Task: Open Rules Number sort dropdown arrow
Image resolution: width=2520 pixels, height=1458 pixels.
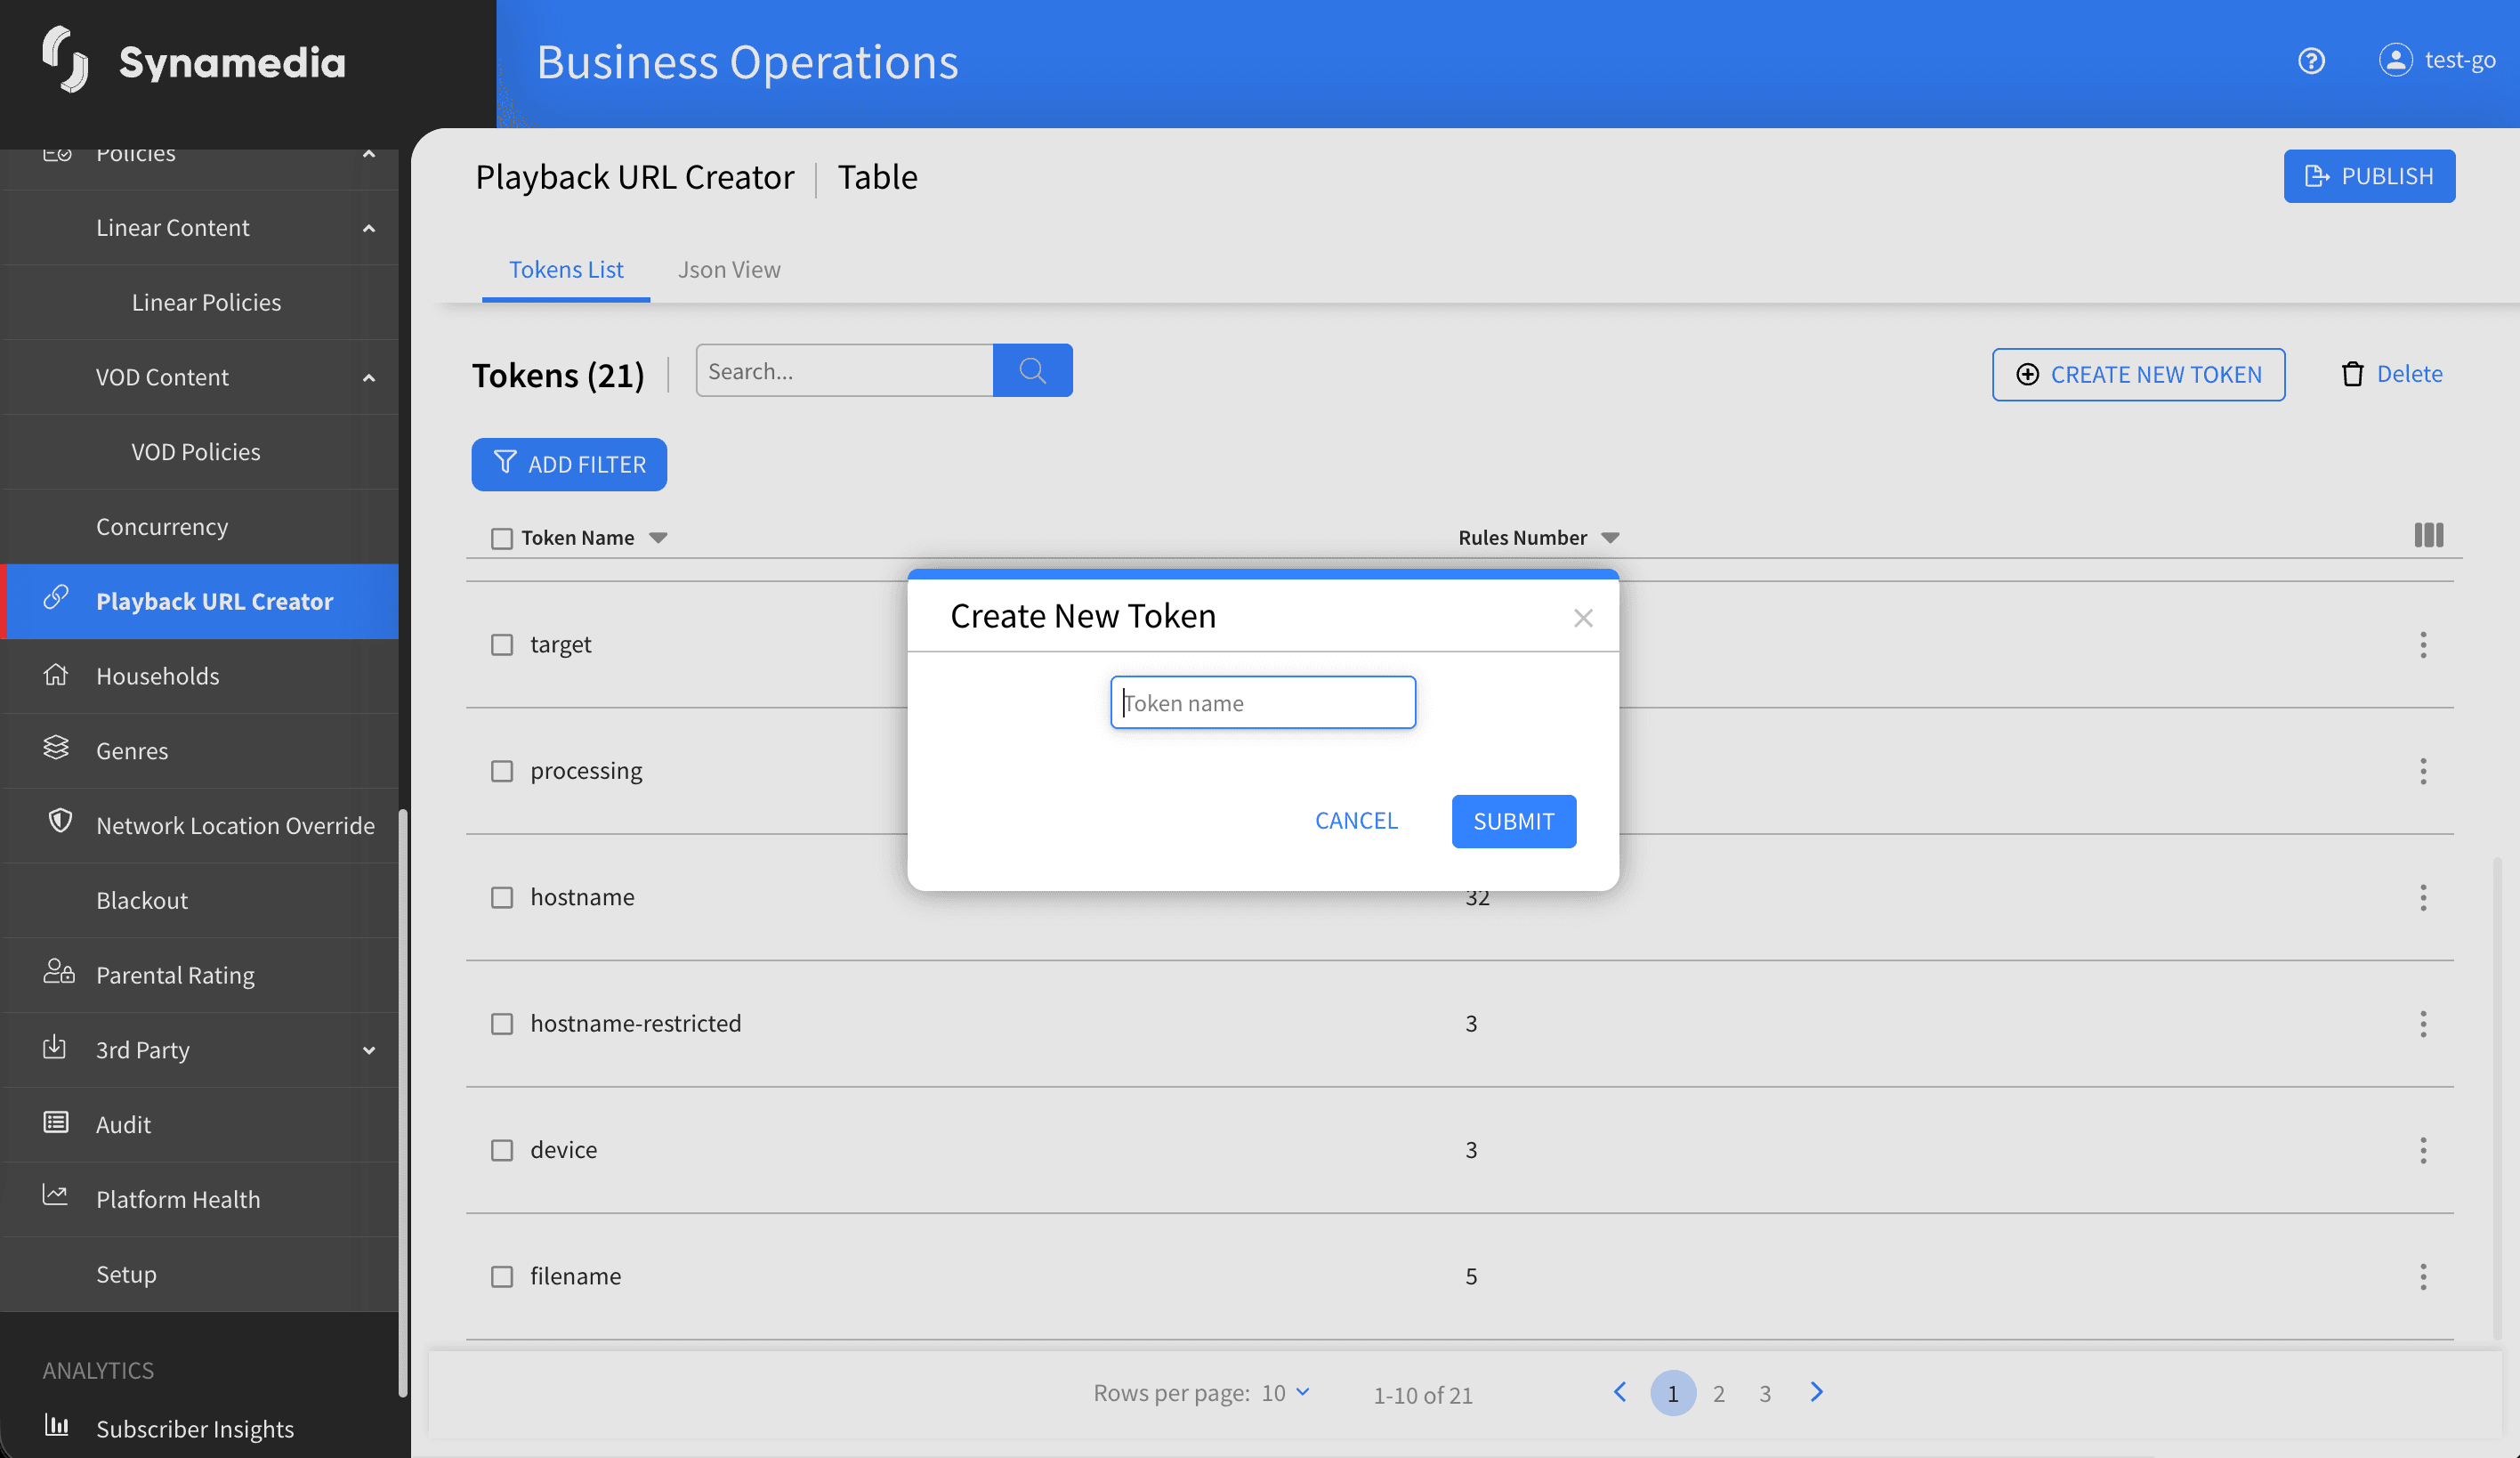Action: tap(1610, 538)
